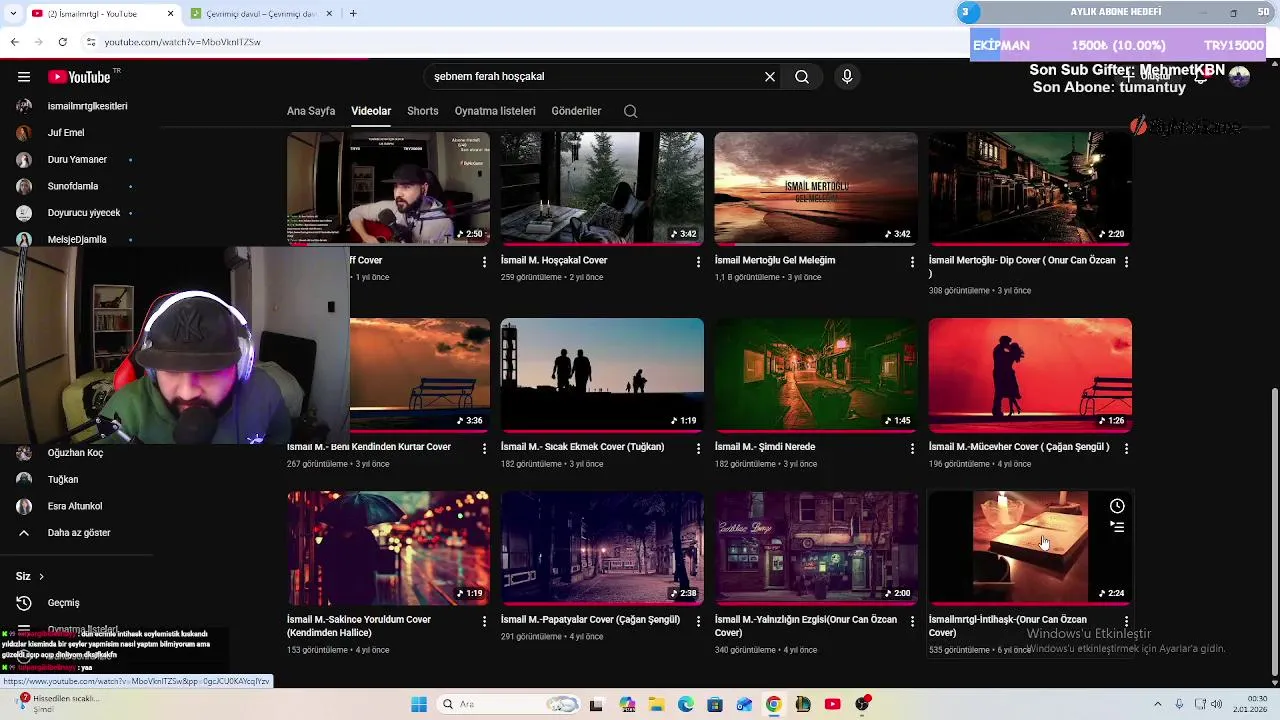Open options for Mücevher Cover video

pos(1126,449)
